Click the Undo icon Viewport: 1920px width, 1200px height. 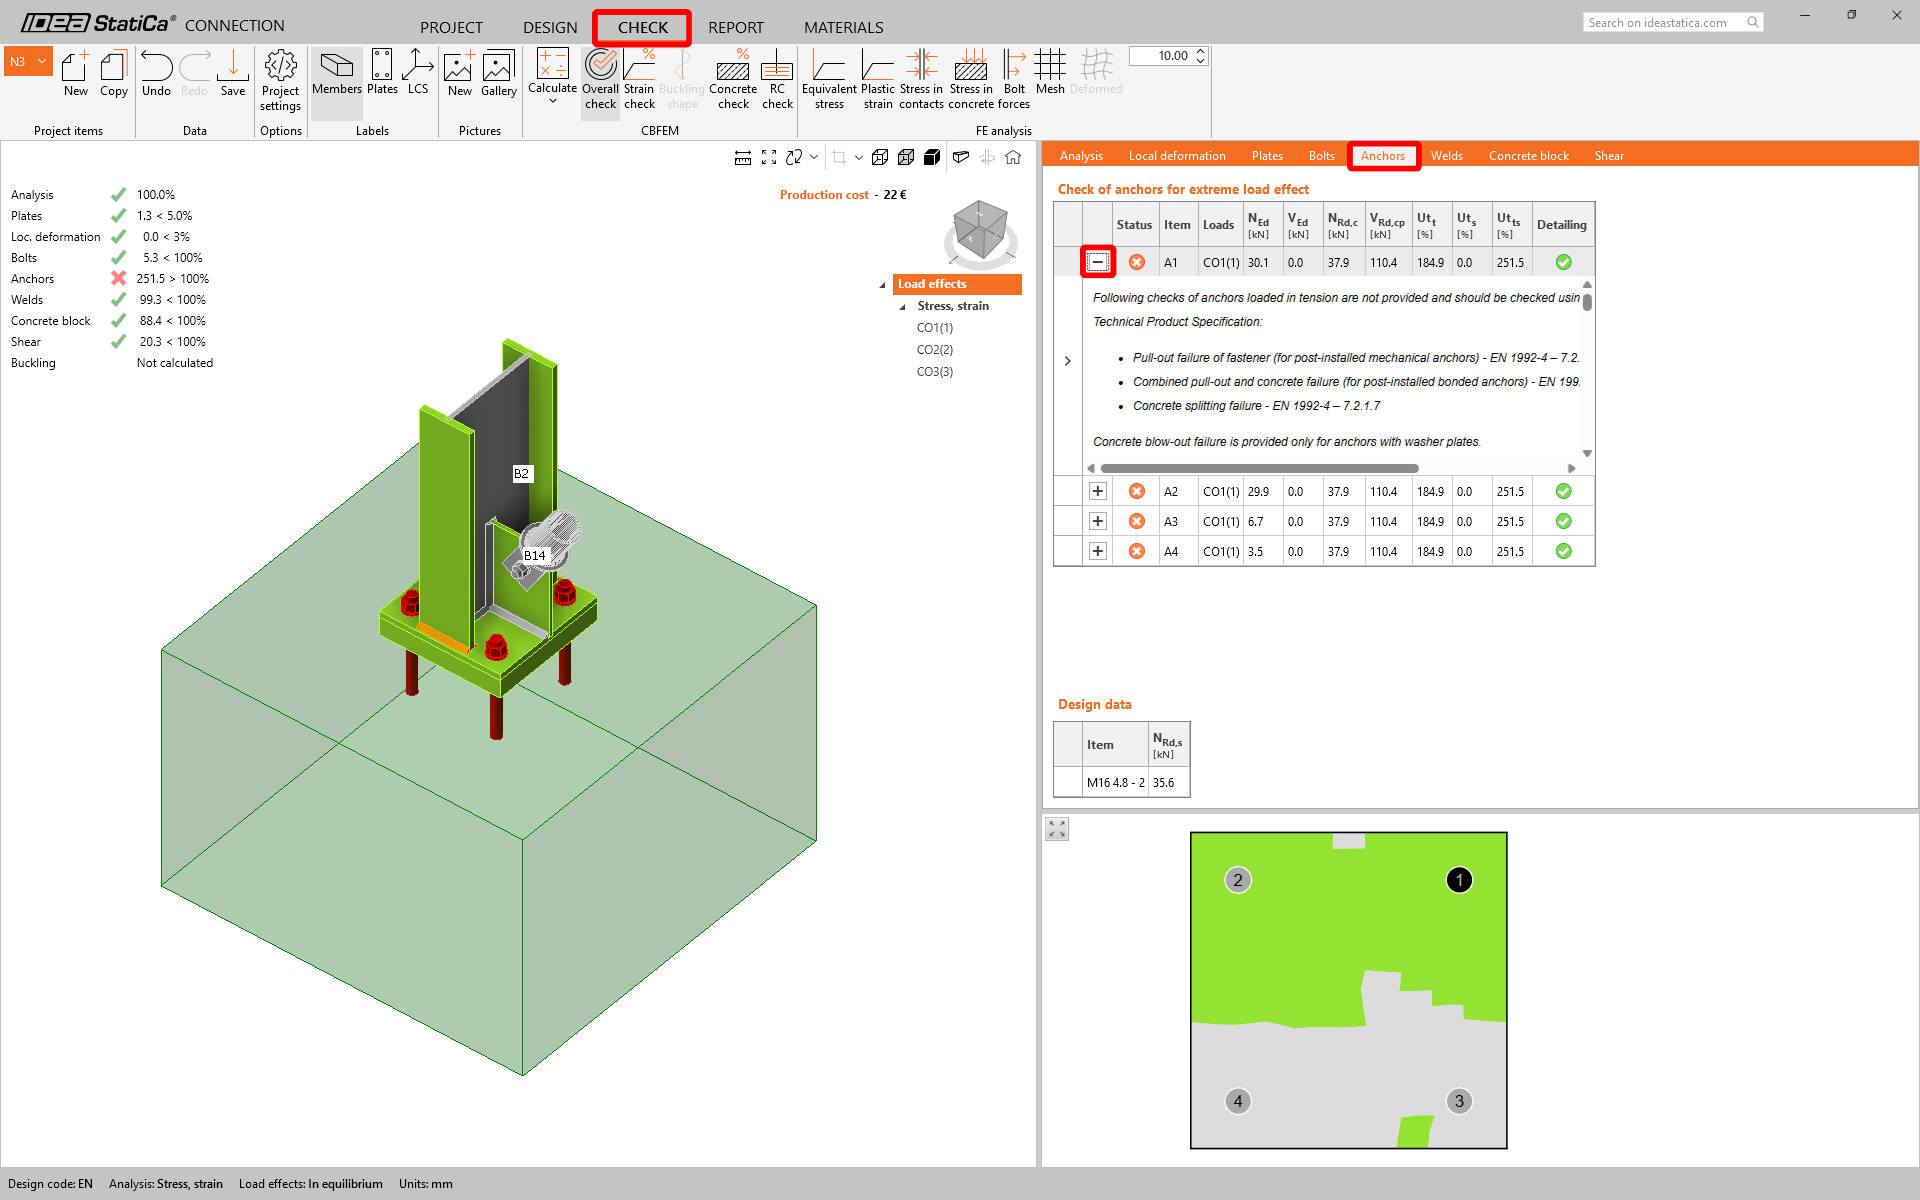[156, 70]
